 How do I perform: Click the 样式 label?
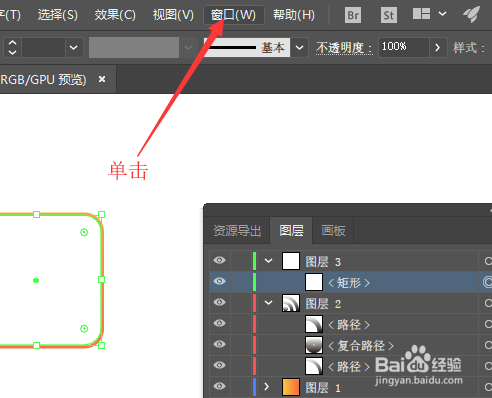coord(468,48)
